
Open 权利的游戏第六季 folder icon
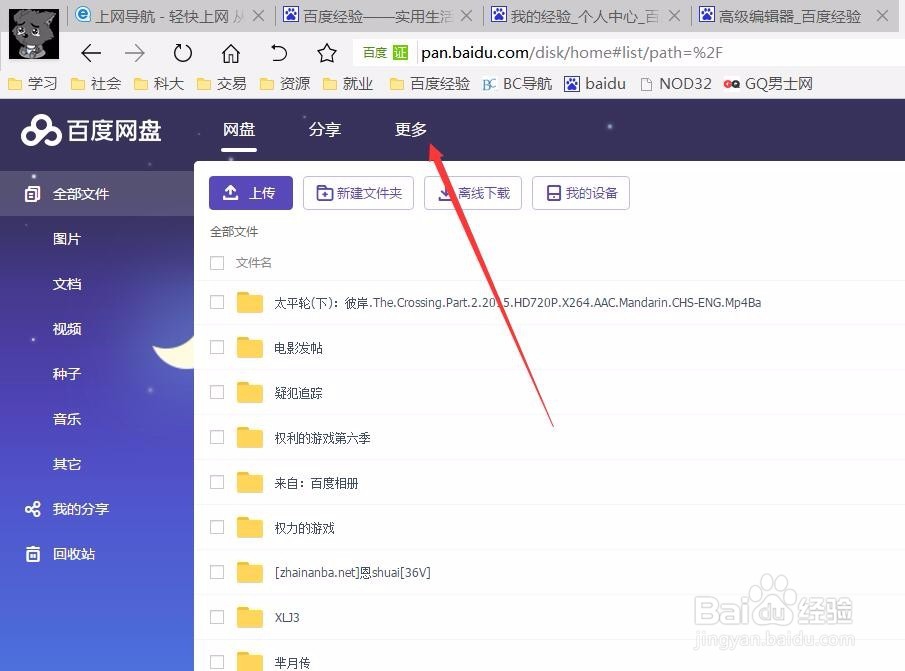tap(250, 437)
